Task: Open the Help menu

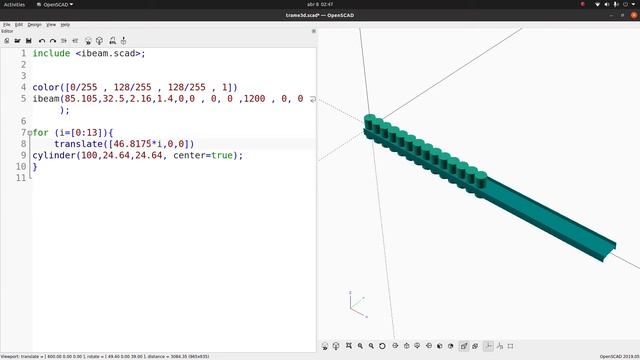Action: click(65, 25)
